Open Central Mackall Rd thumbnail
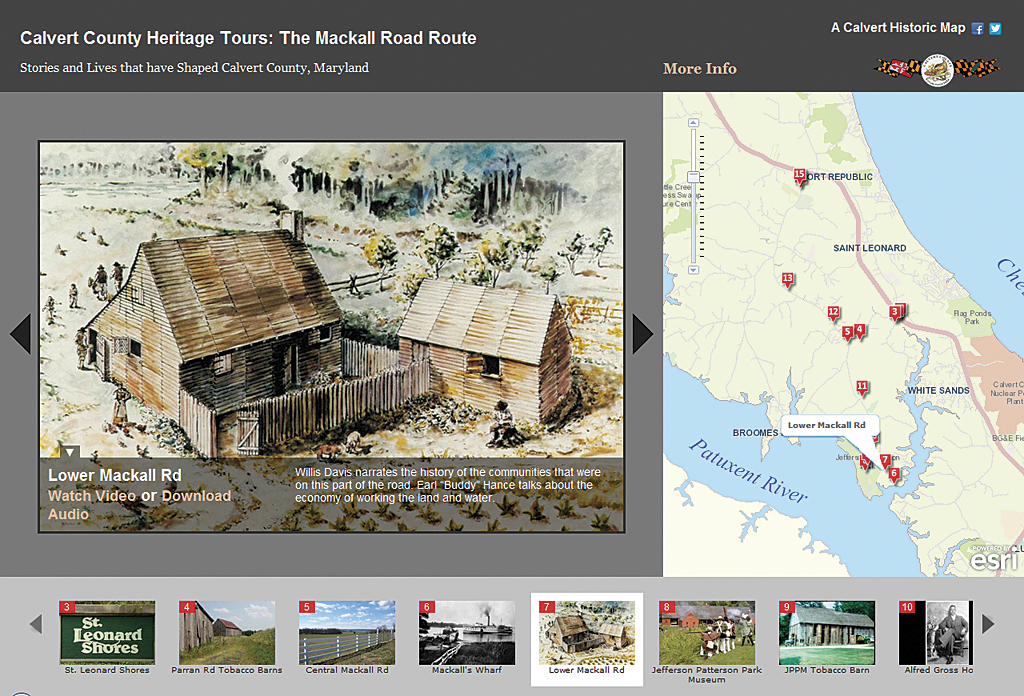 [x=347, y=633]
